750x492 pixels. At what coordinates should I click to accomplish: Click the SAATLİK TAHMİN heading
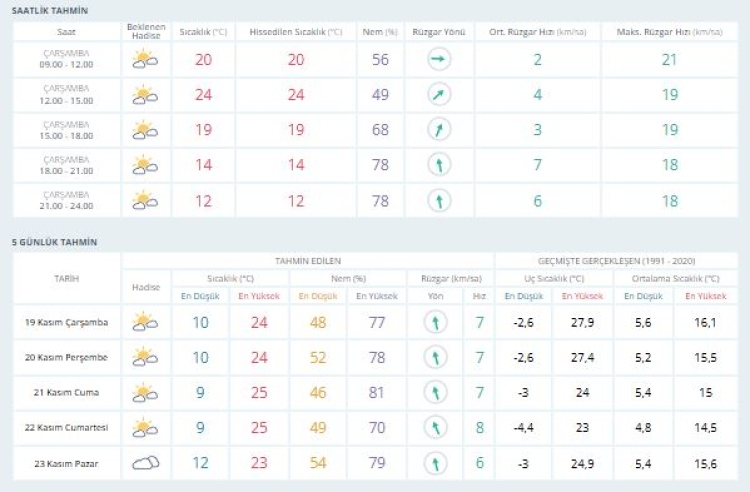tap(49, 10)
